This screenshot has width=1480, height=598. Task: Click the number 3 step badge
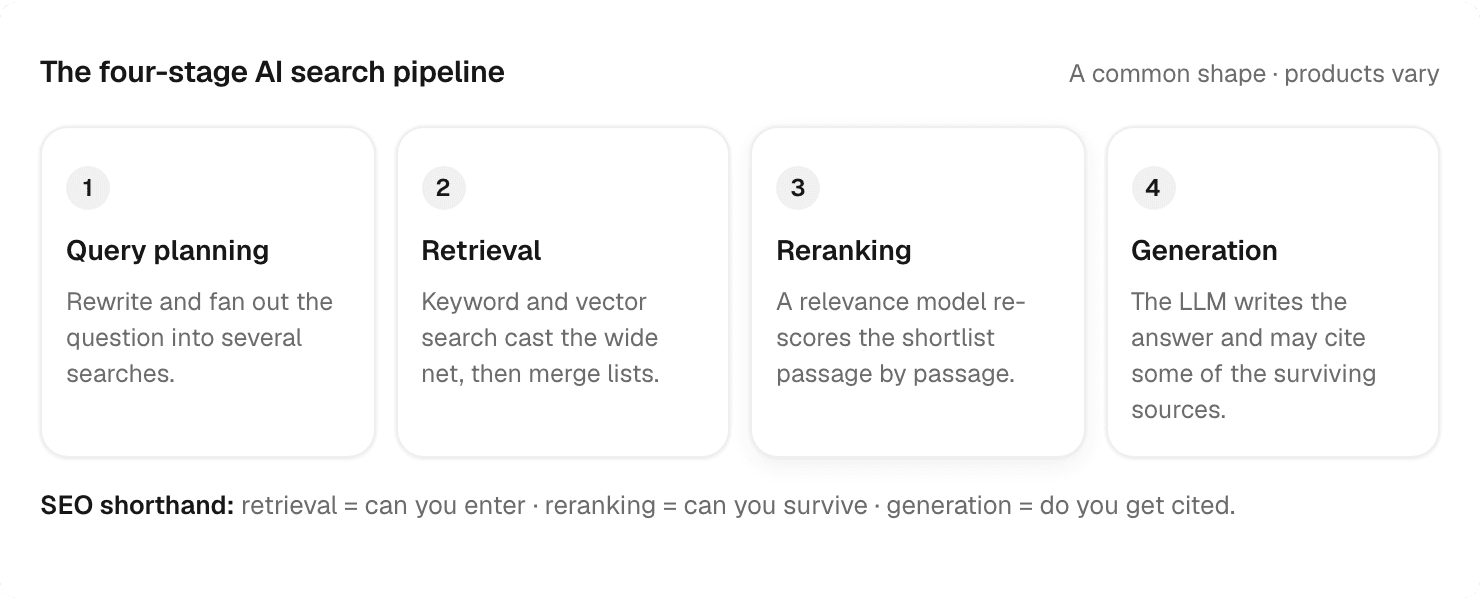798,188
